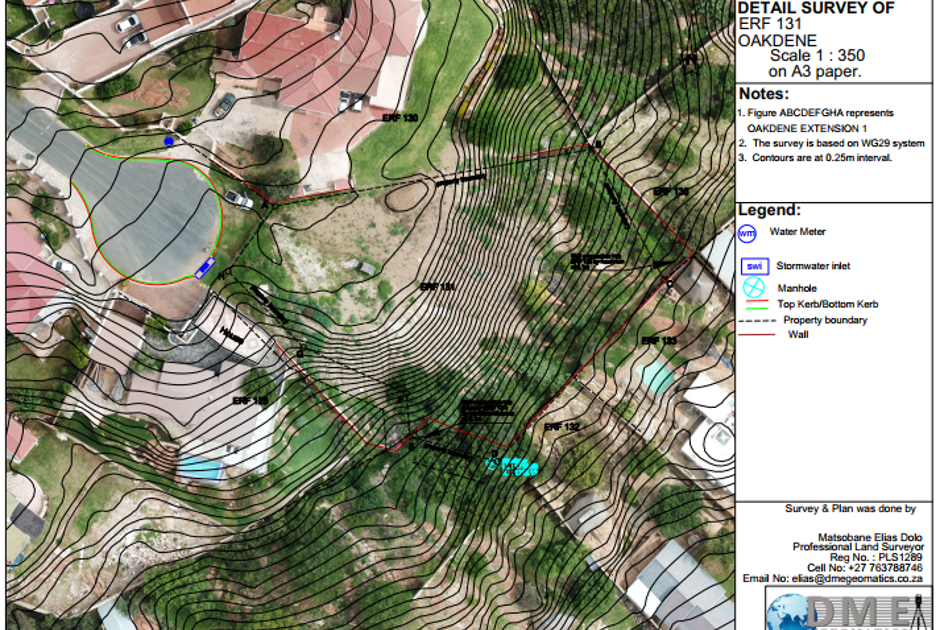Select the cyan Manhole legend symbol
Viewport: 940px width, 630px height.
point(753,288)
